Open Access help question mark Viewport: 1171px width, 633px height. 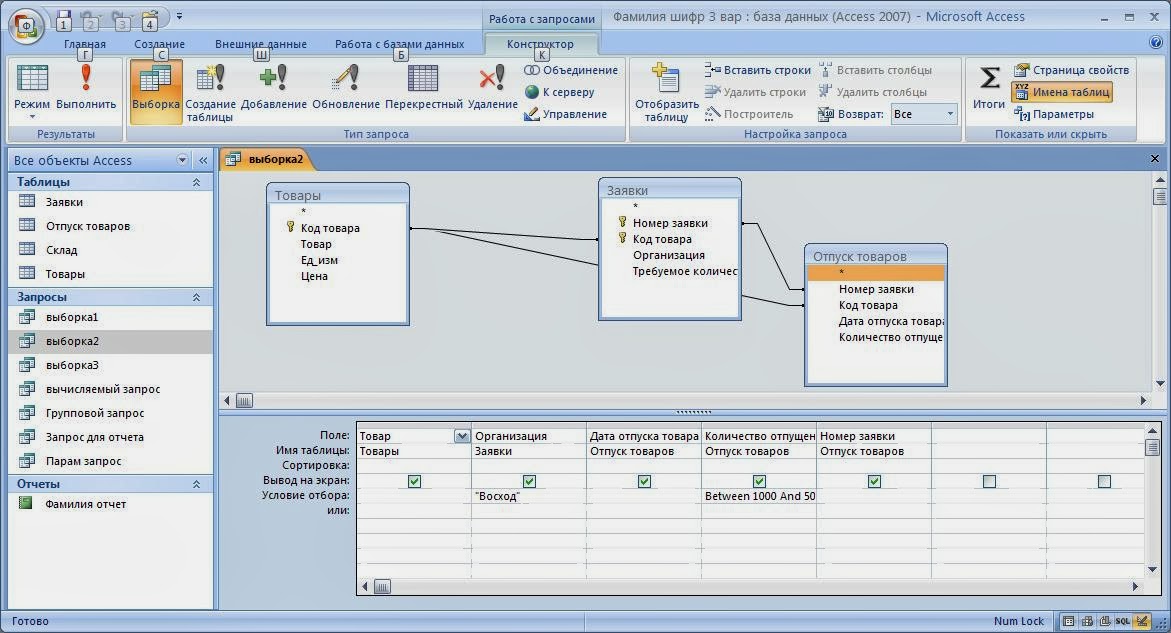click(1156, 43)
